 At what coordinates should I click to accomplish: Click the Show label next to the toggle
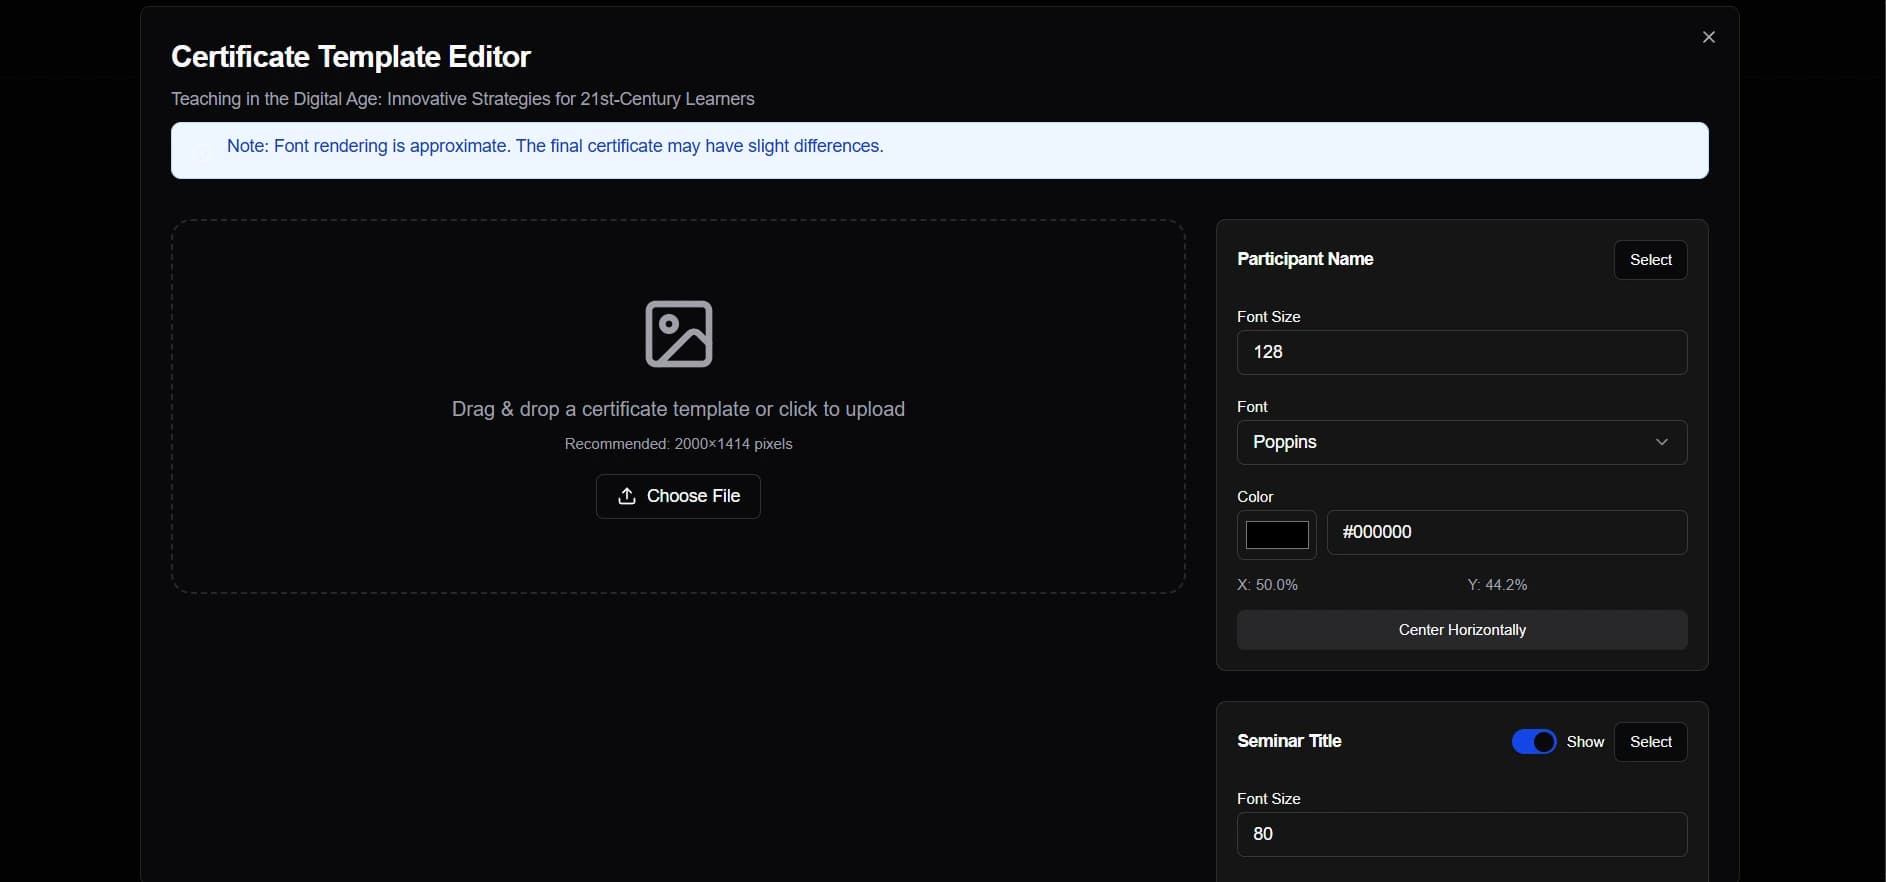(1585, 741)
